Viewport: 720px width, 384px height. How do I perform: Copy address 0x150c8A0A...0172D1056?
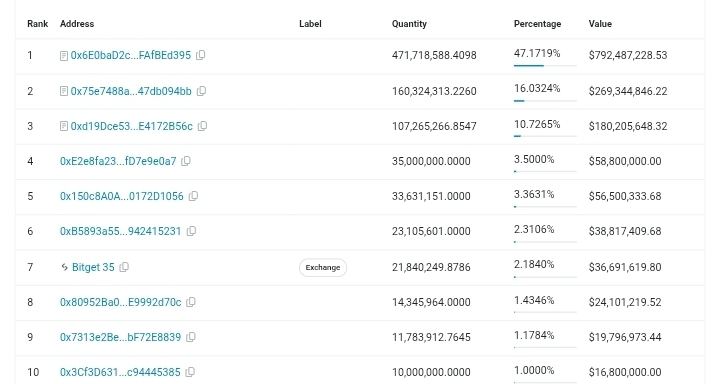tap(193, 196)
